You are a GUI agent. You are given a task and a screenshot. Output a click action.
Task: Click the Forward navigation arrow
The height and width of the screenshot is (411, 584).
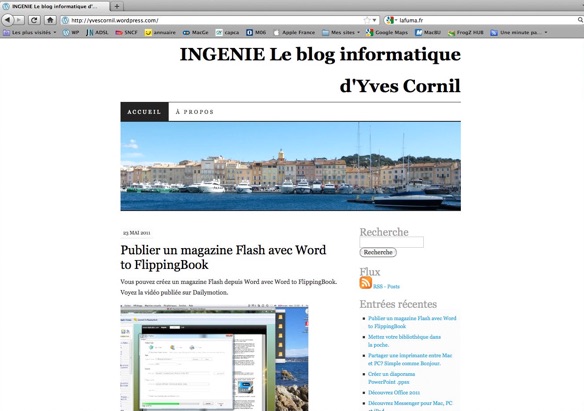click(x=19, y=20)
